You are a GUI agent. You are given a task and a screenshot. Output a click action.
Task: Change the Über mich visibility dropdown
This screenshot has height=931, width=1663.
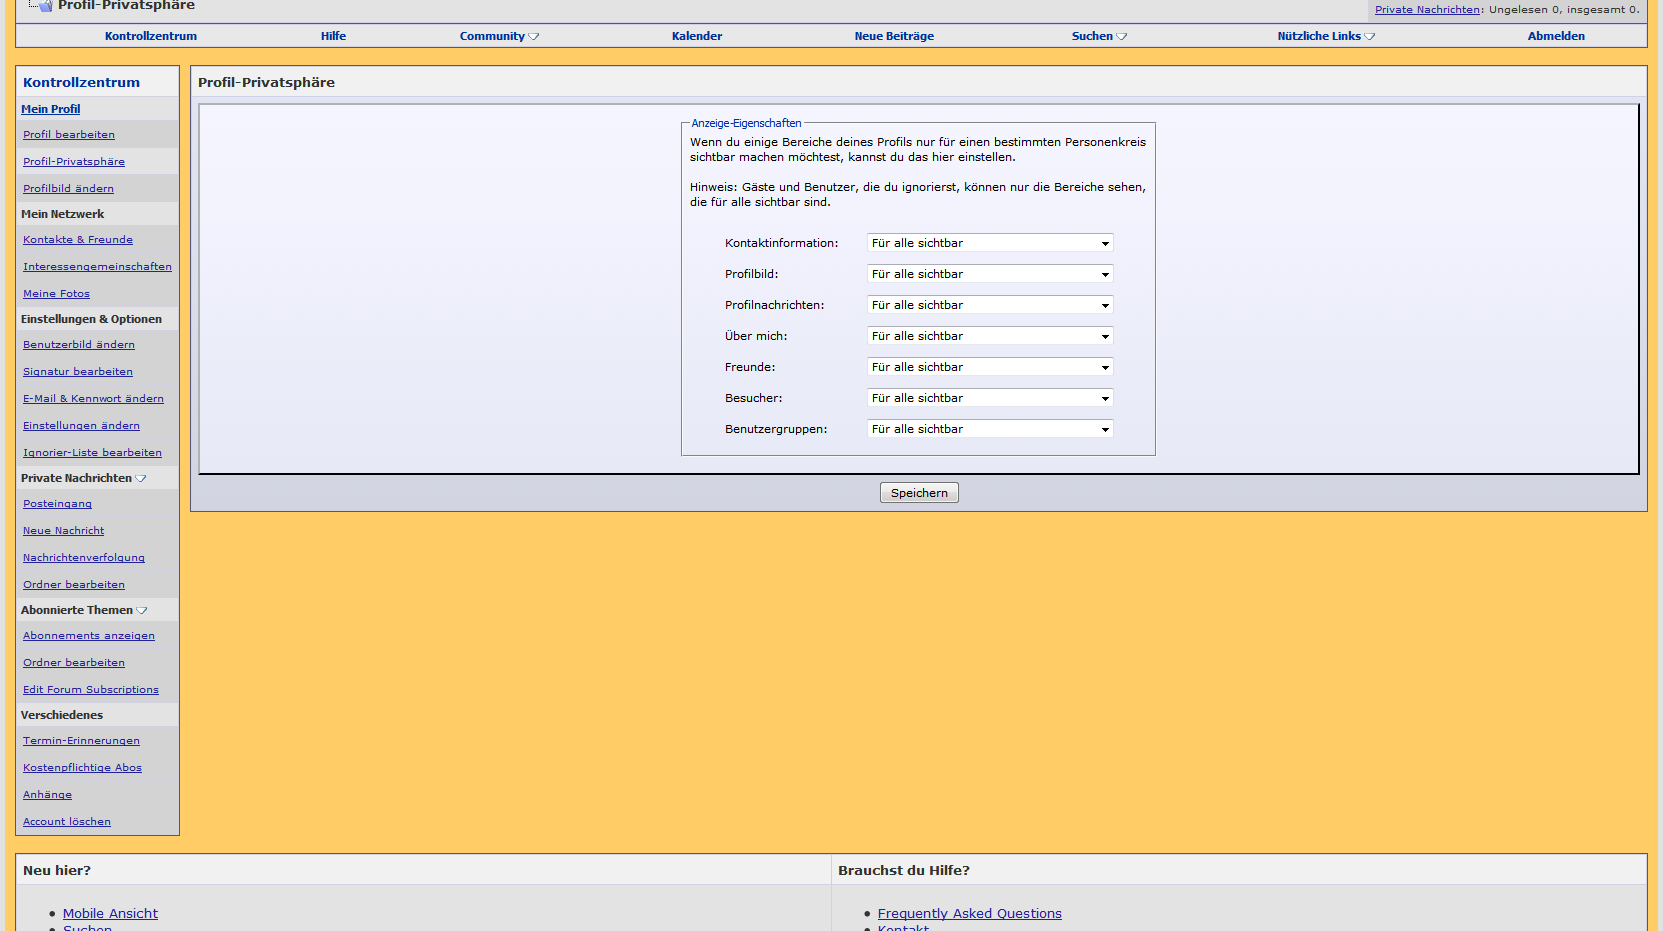click(x=989, y=336)
